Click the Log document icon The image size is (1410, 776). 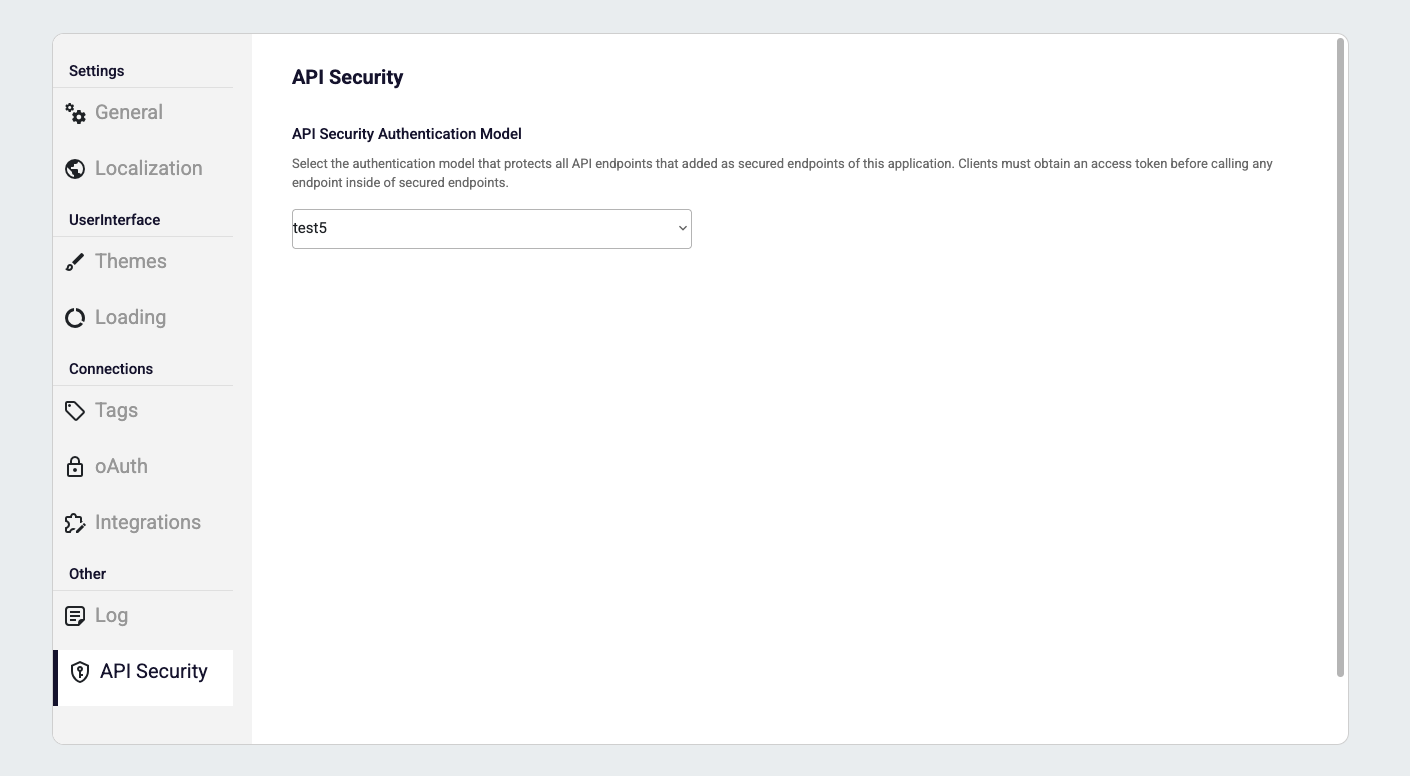(x=75, y=616)
